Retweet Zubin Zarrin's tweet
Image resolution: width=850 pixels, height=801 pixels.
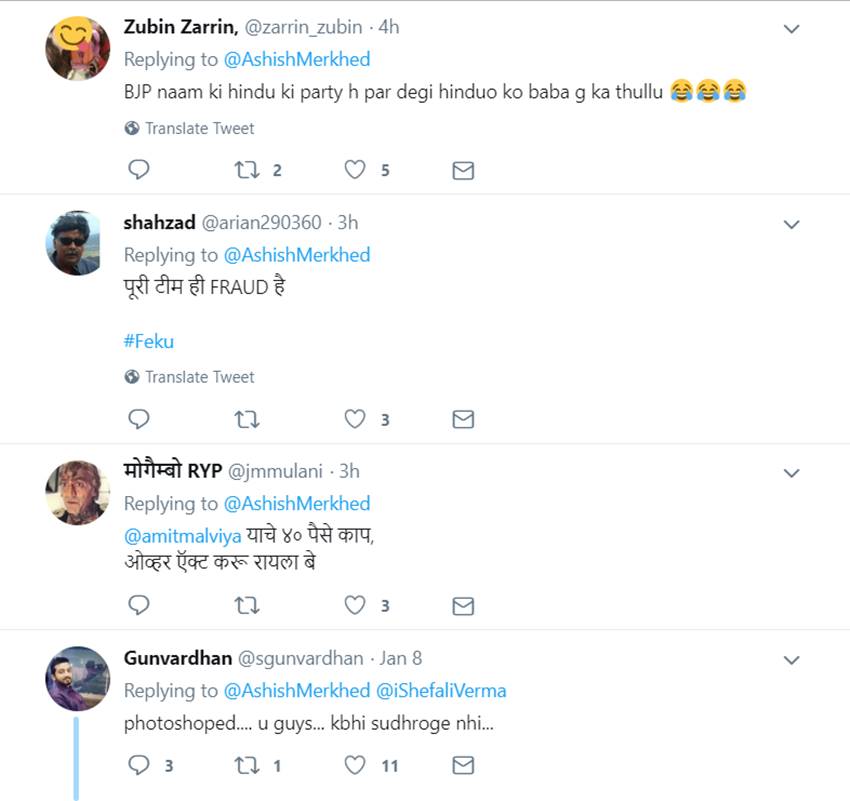(x=246, y=170)
